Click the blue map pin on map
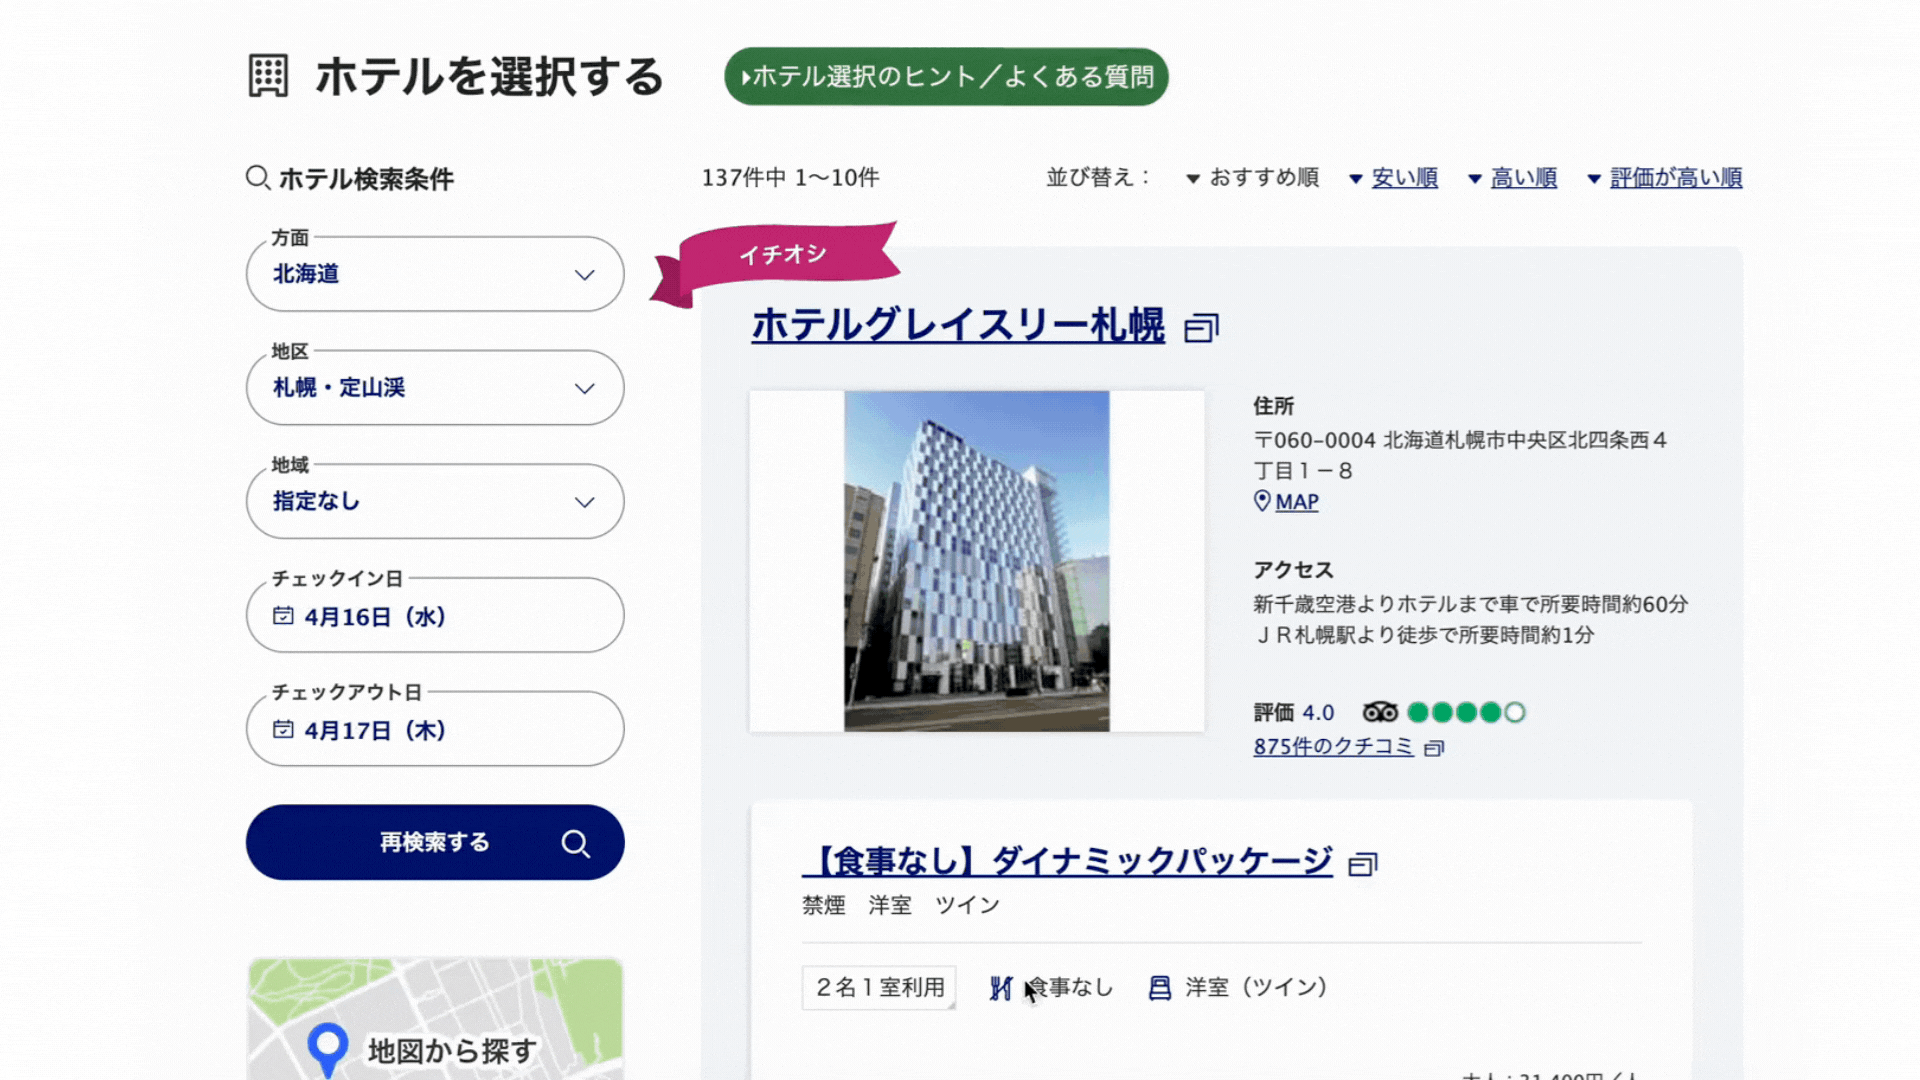This screenshot has width=1920, height=1080. point(327,1045)
